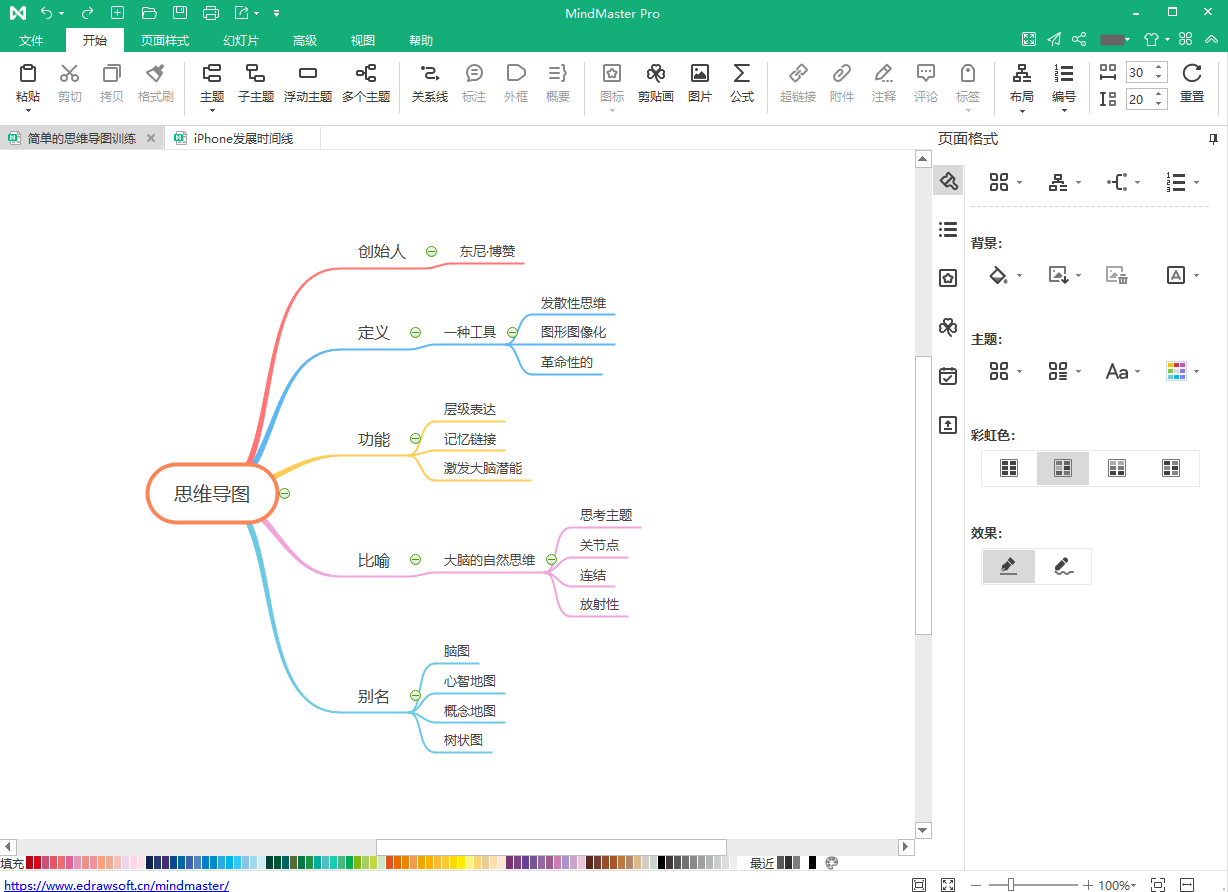Click the Print icon in title bar
Viewport: 1228px width, 892px height.
(210, 13)
